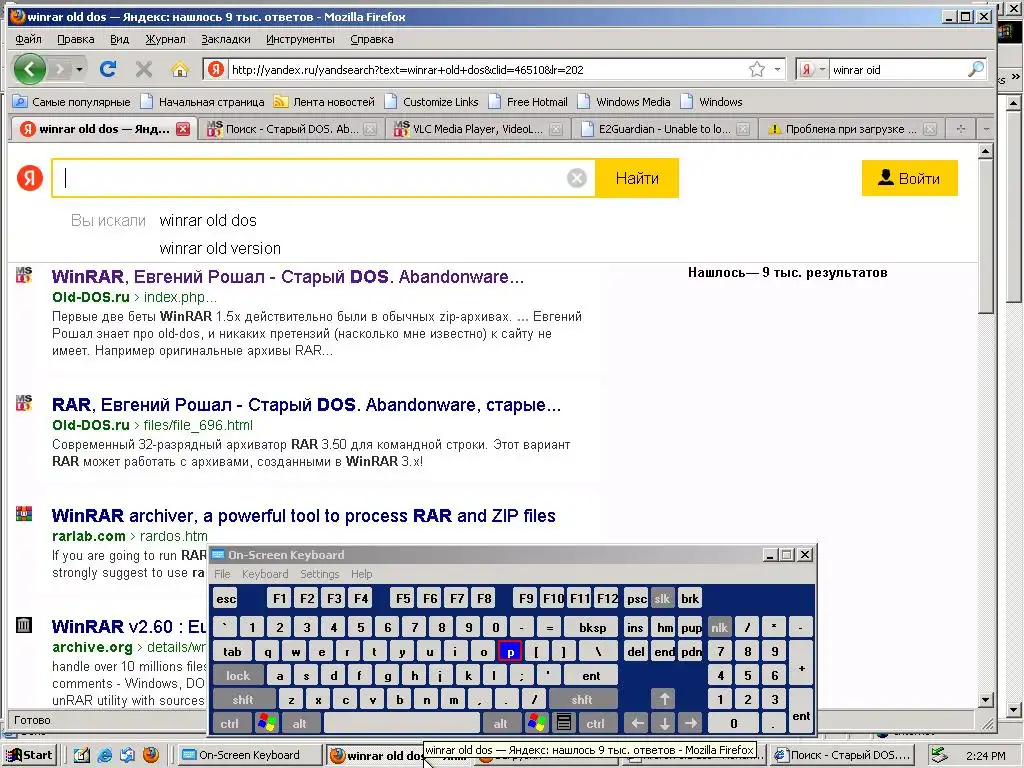This screenshot has width=1024, height=768.
Task: Toggle the right alt key
Action: [x=500, y=723]
